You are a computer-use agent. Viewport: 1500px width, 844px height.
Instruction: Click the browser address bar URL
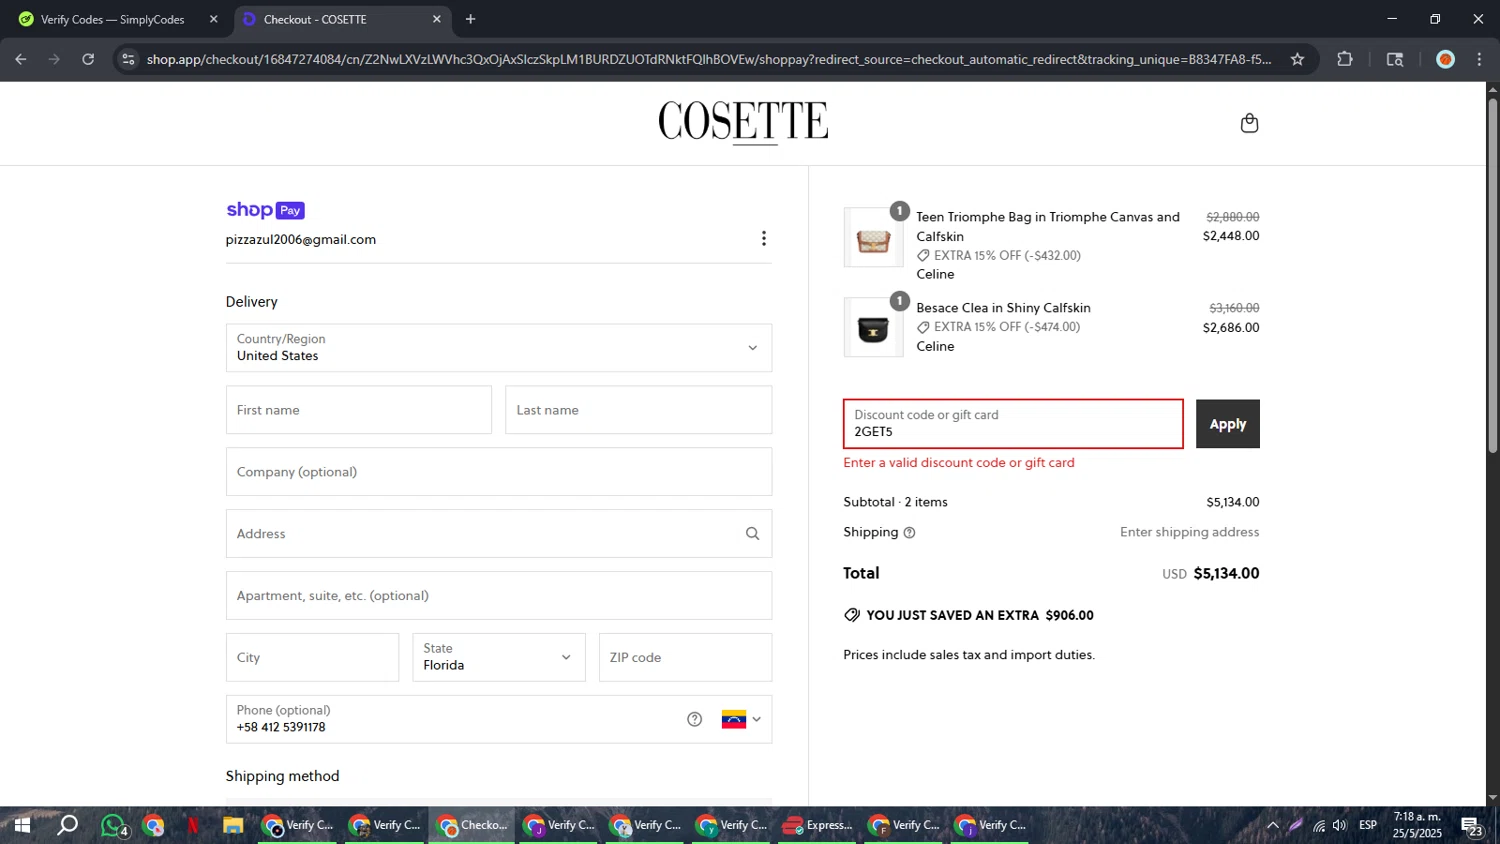[709, 59]
